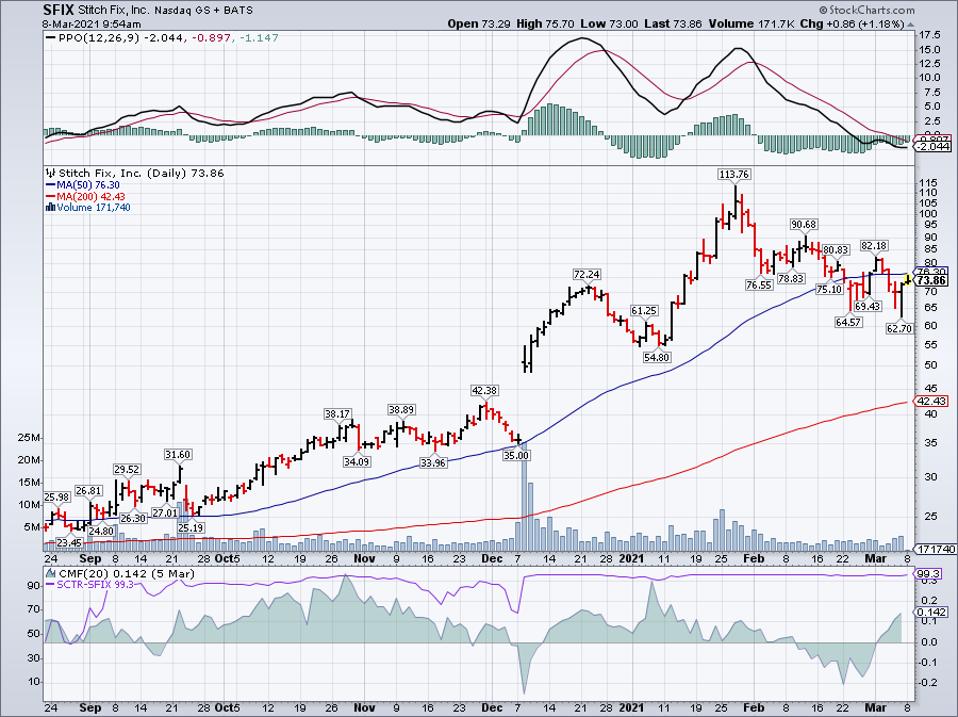Viewport: 958px width, 717px height.
Task: Click the 75.10 price label
Action: pyautogui.click(x=829, y=289)
